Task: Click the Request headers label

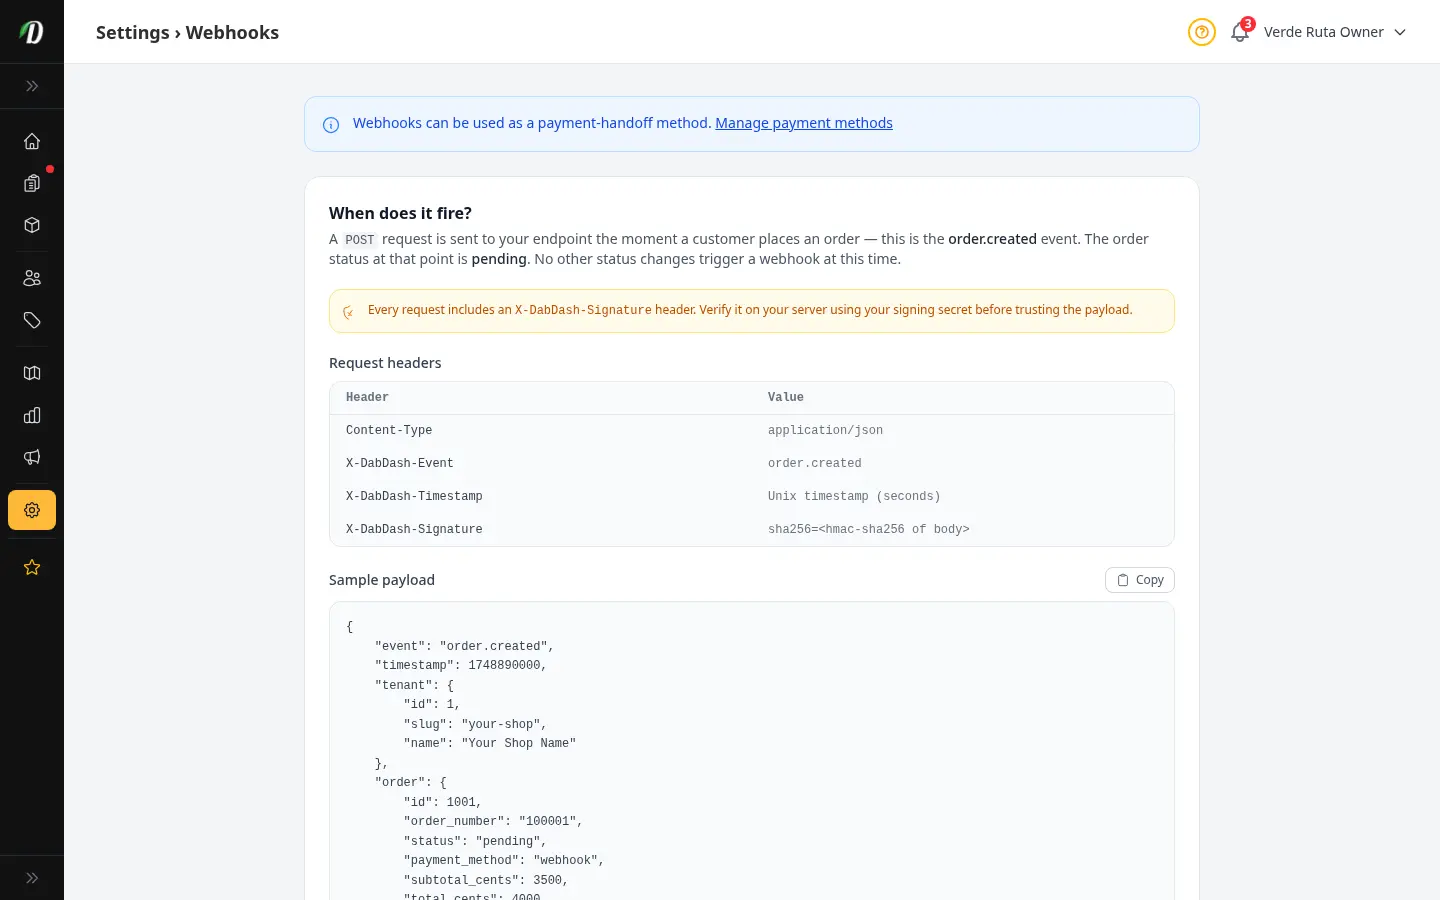Action: [385, 363]
